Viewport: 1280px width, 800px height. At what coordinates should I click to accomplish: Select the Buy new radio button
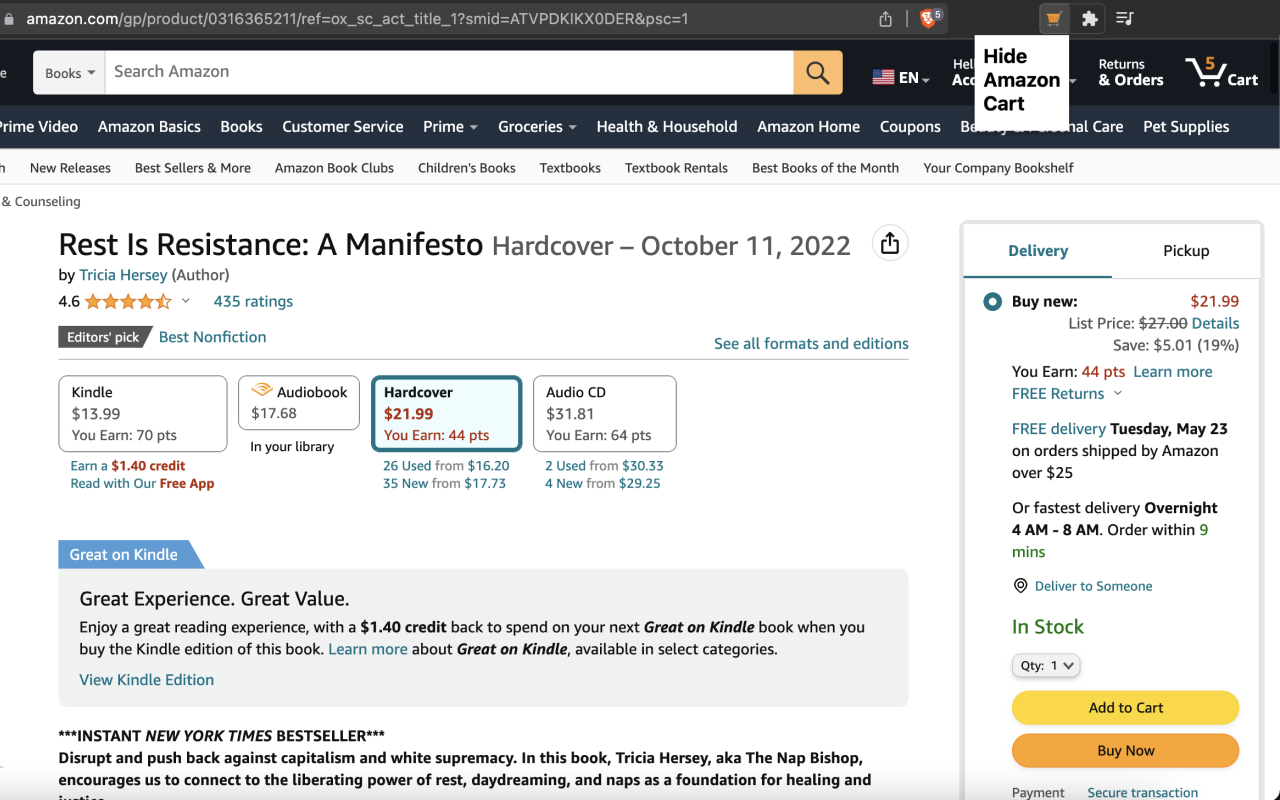[x=991, y=300]
